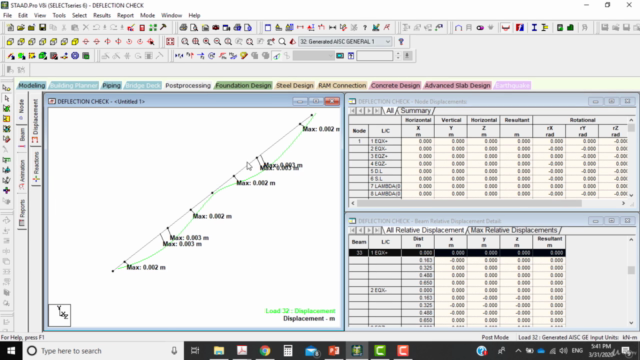Click the stepper arrows beside the input field
The width and height of the screenshot is (640, 360).
tap(398, 56)
